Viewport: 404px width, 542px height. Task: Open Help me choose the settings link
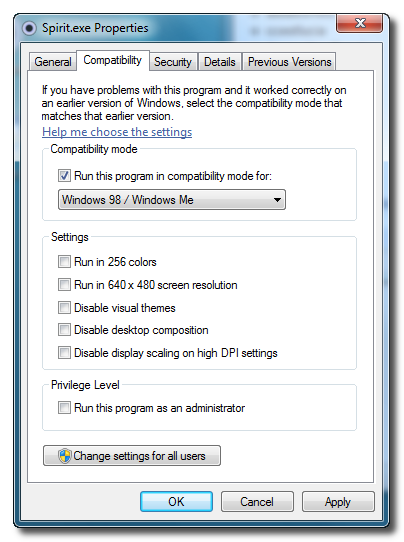[117, 132]
